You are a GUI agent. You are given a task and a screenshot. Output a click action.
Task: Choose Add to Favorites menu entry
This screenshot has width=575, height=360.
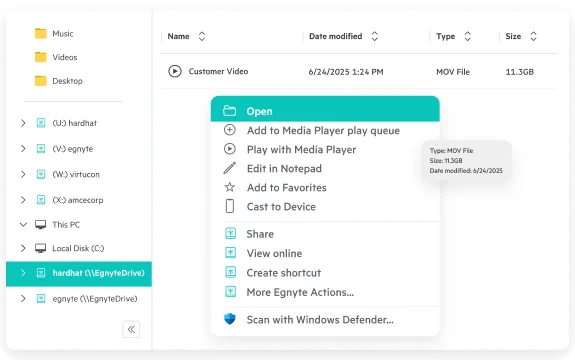(x=325, y=188)
